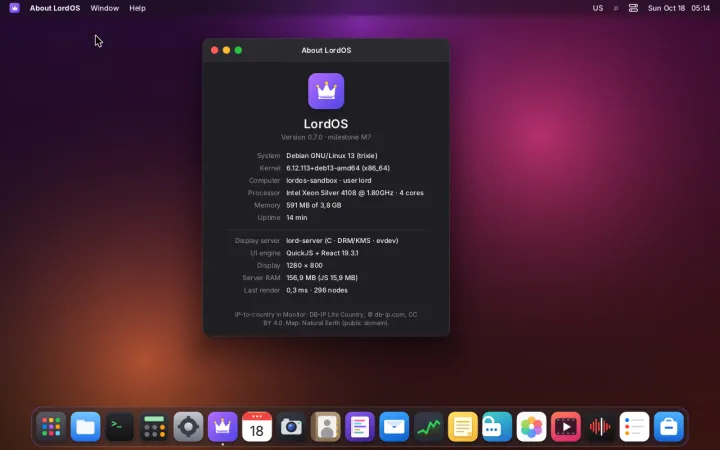Open the Window menu
Screen dimensions: 720x450
point(105,8)
